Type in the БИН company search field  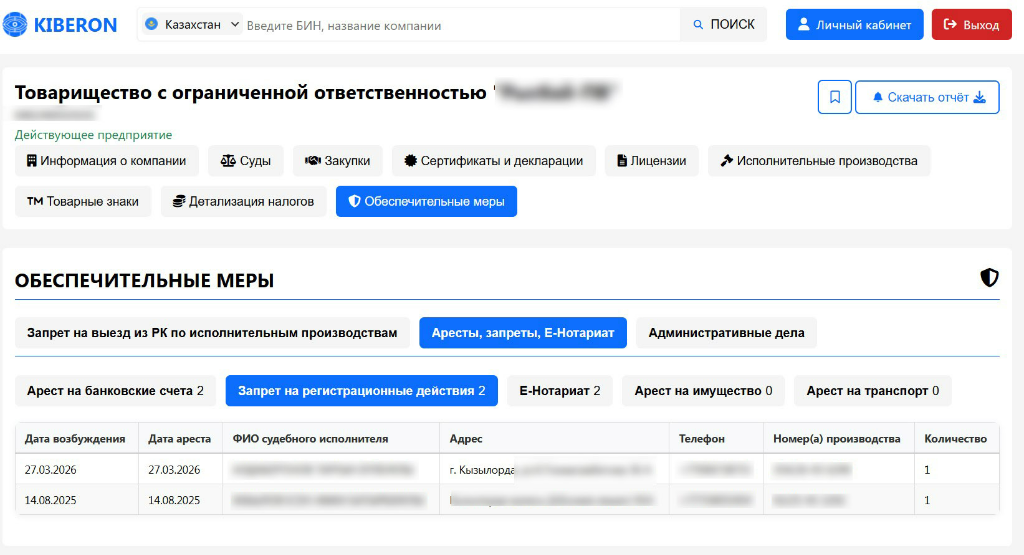(x=460, y=25)
